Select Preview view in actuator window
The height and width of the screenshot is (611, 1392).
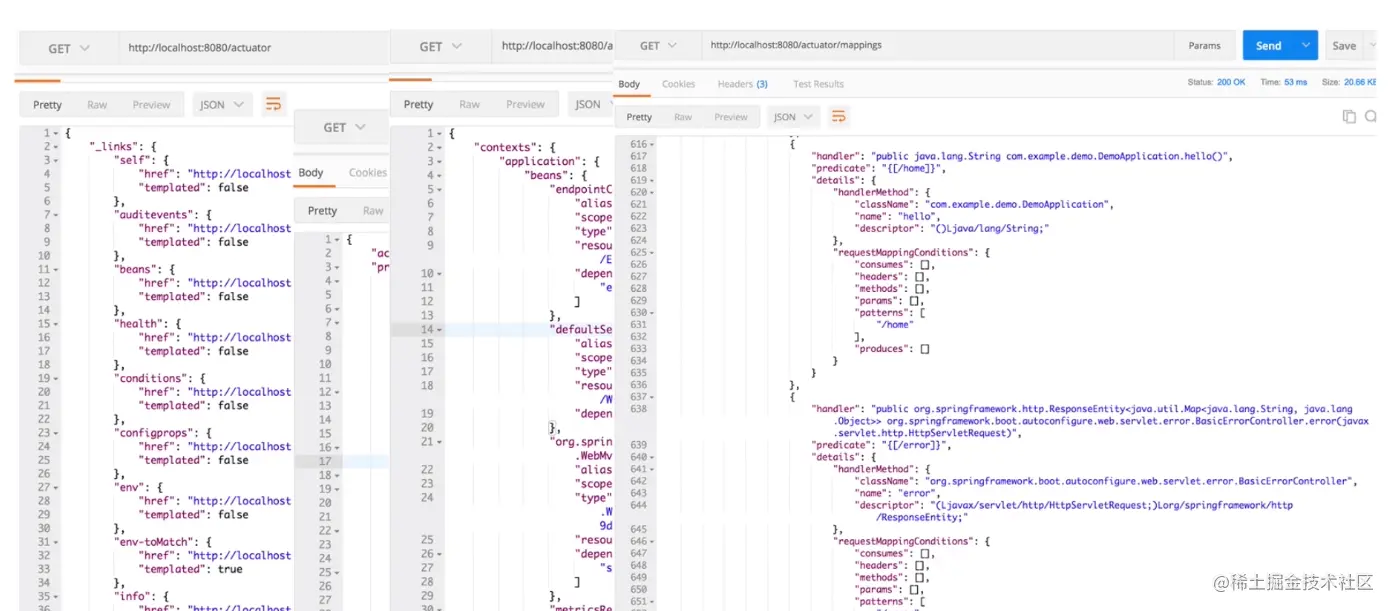151,104
